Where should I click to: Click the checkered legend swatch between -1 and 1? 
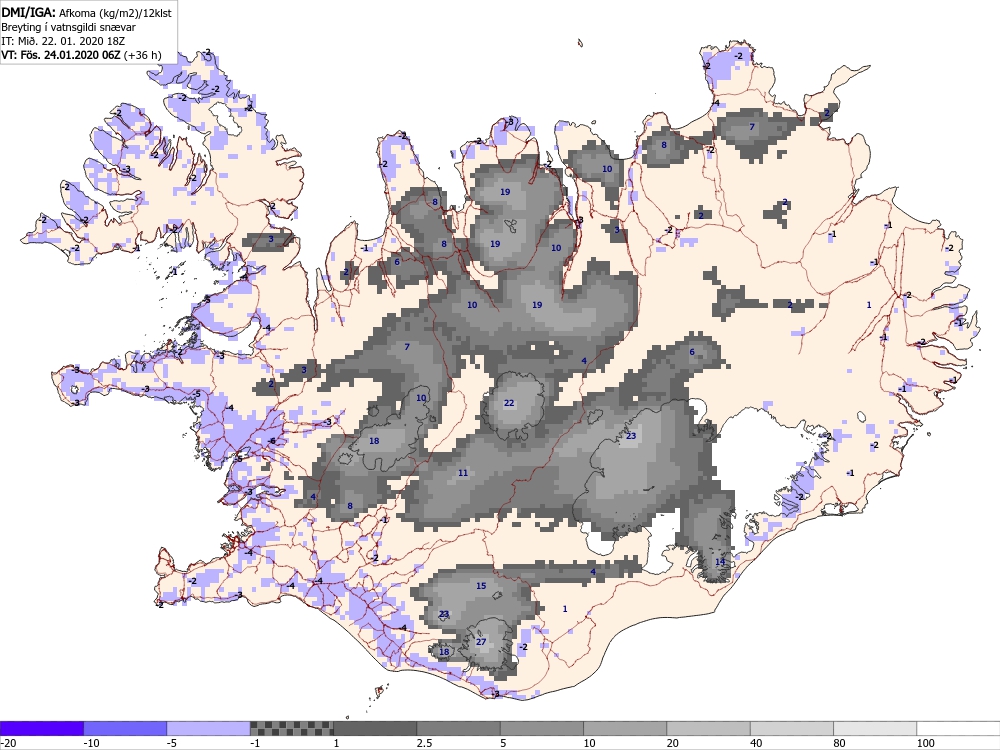point(291,728)
